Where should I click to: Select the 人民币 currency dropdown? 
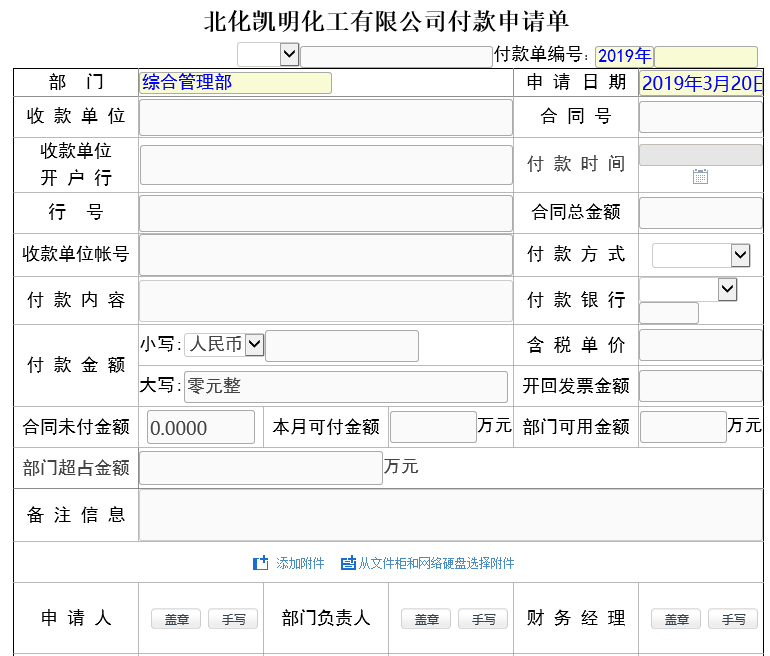[x=224, y=345]
